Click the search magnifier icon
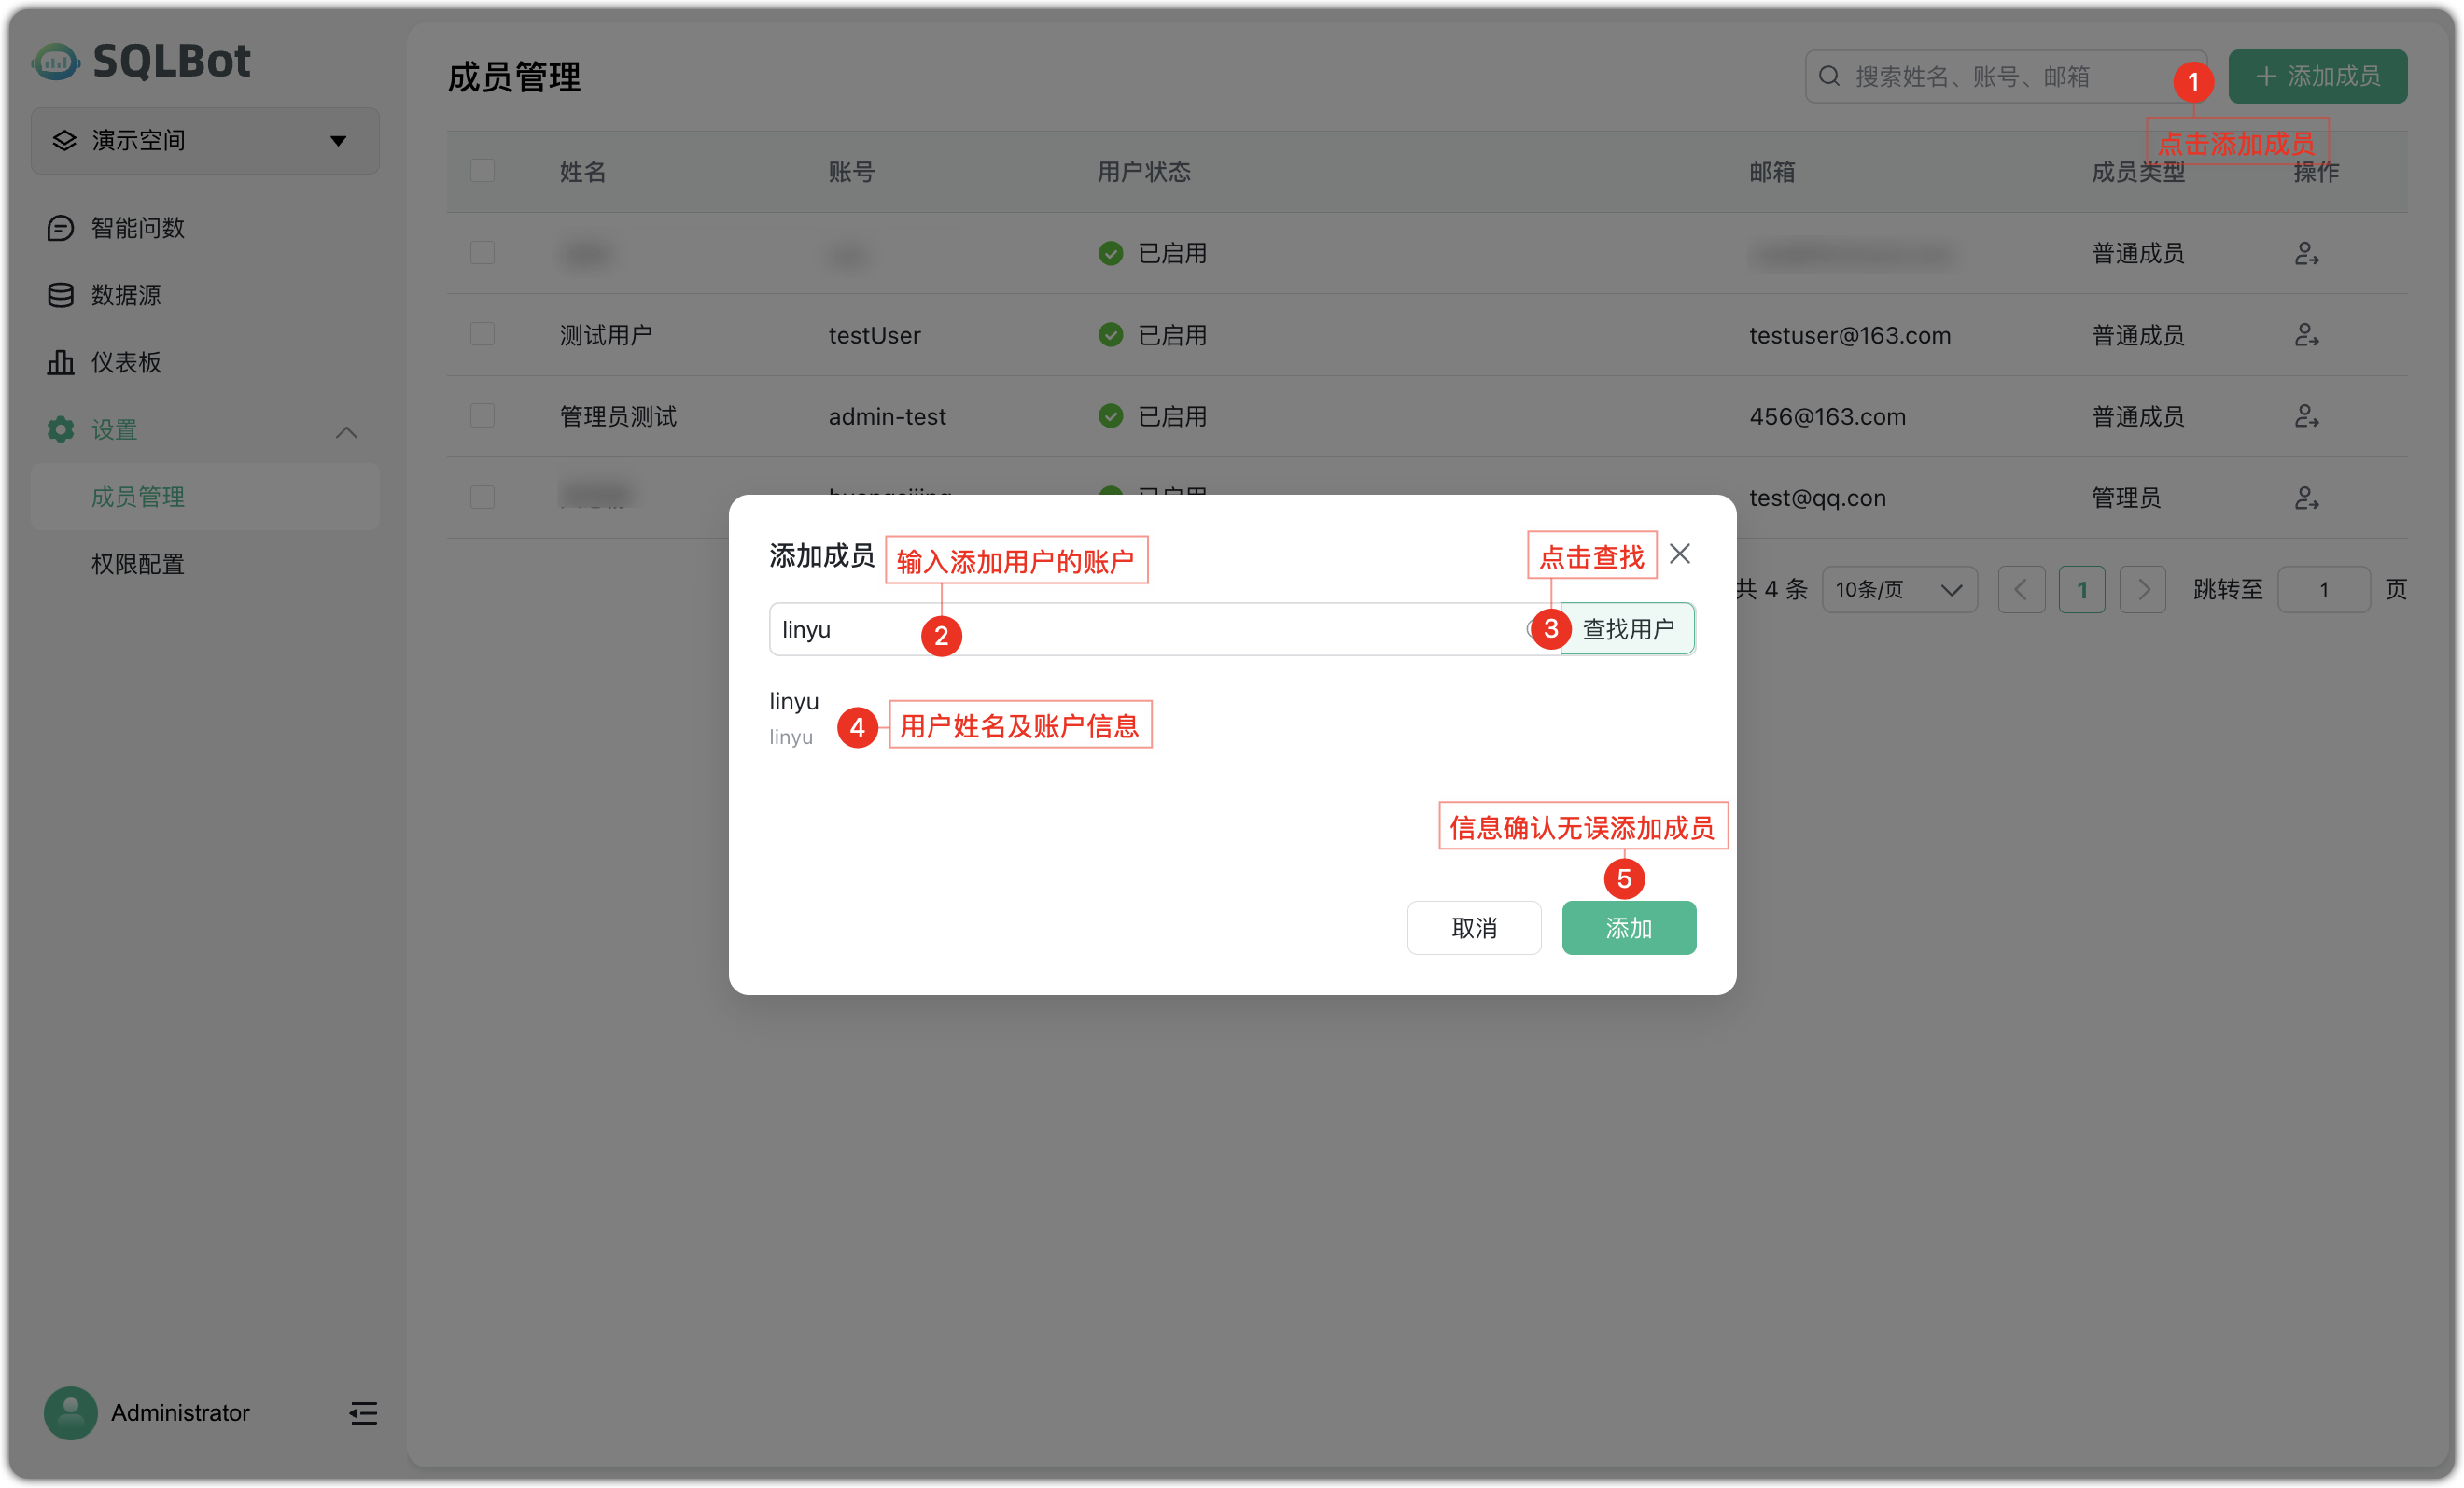 point(1830,75)
